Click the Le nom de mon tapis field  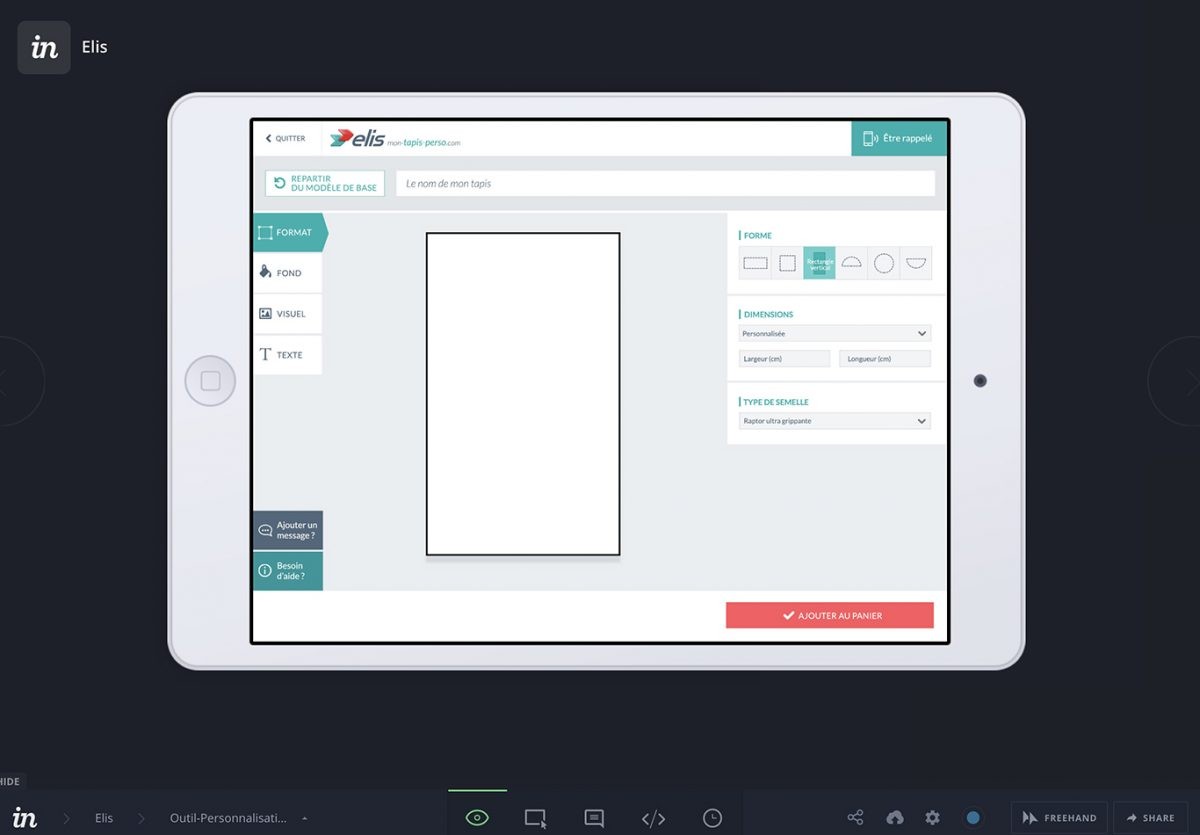[667, 183]
